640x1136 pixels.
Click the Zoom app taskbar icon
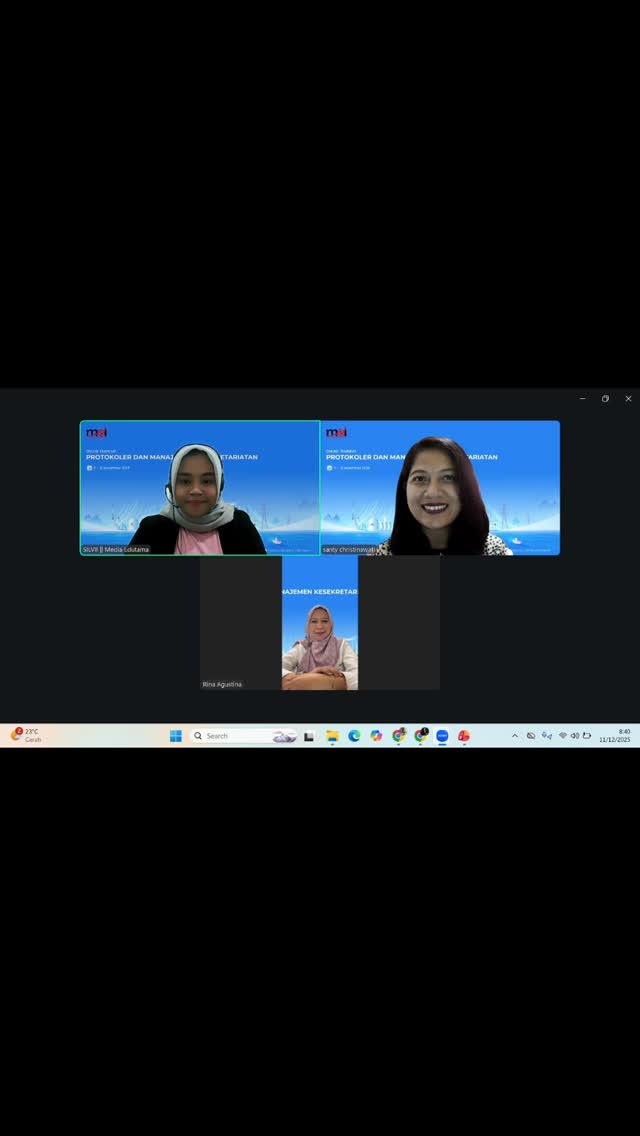tap(442, 736)
